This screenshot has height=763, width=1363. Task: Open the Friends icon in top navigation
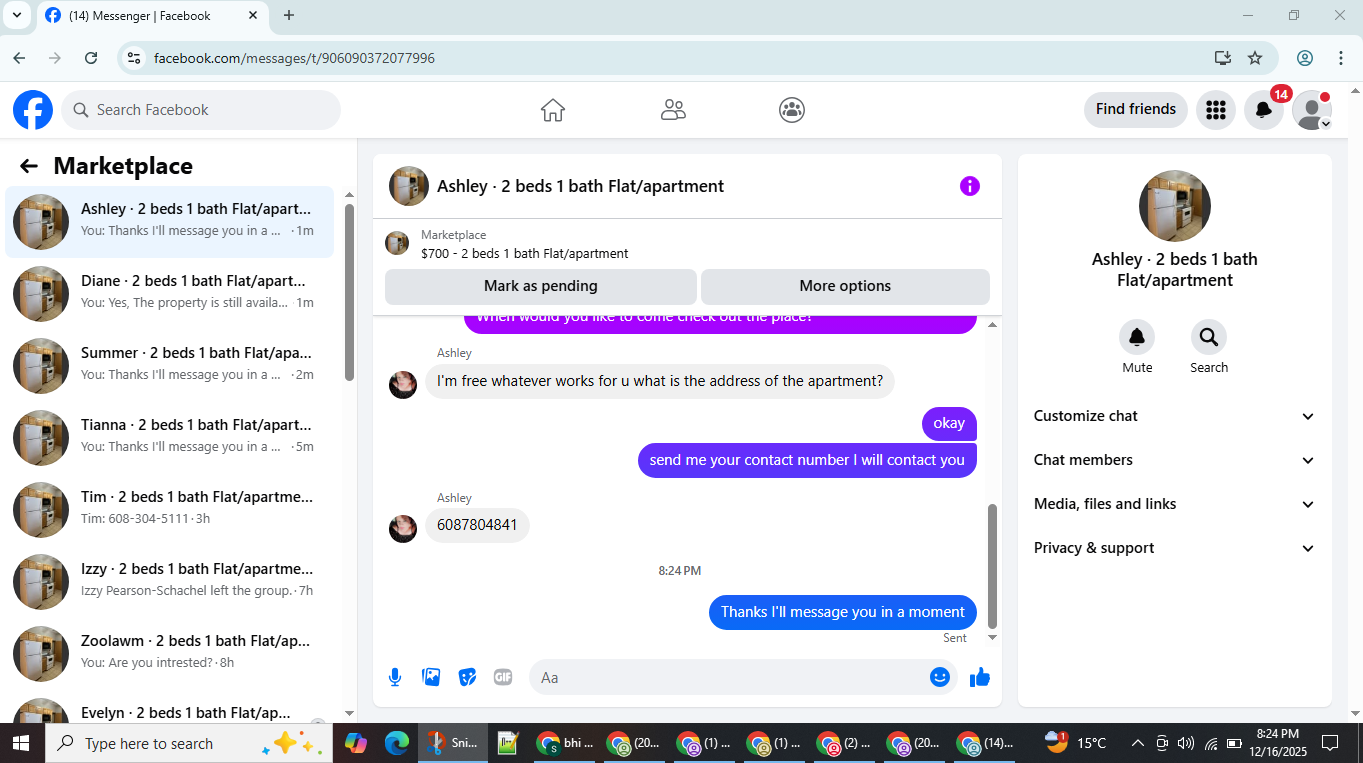pos(673,110)
